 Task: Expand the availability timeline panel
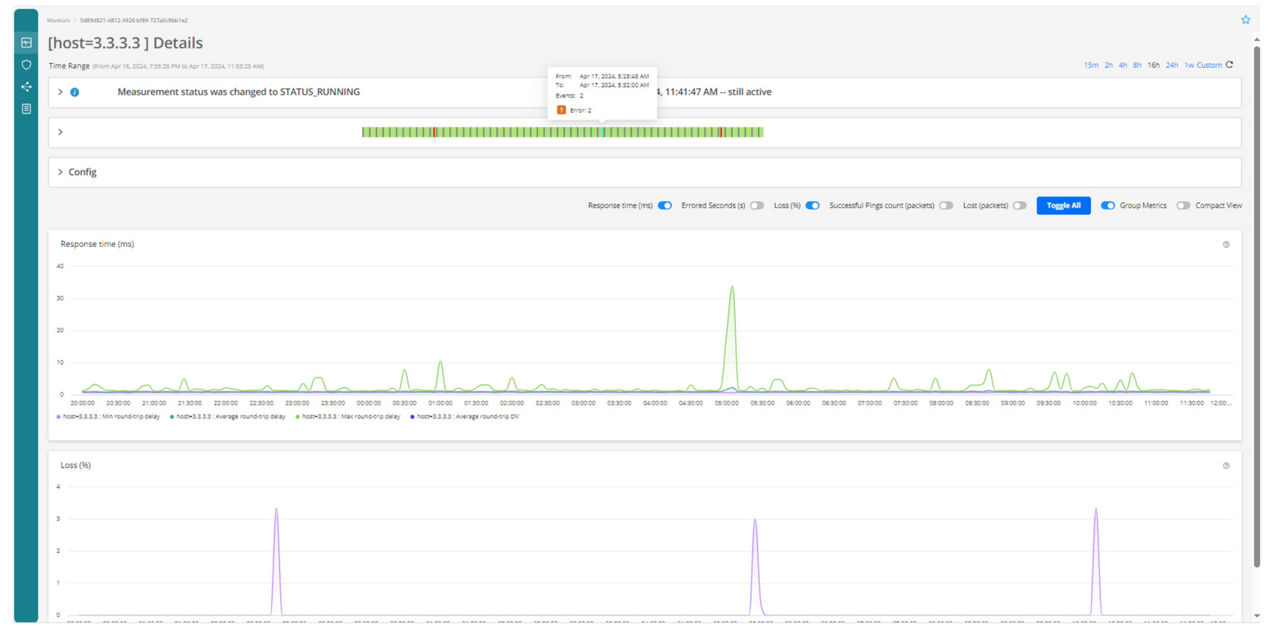58,131
